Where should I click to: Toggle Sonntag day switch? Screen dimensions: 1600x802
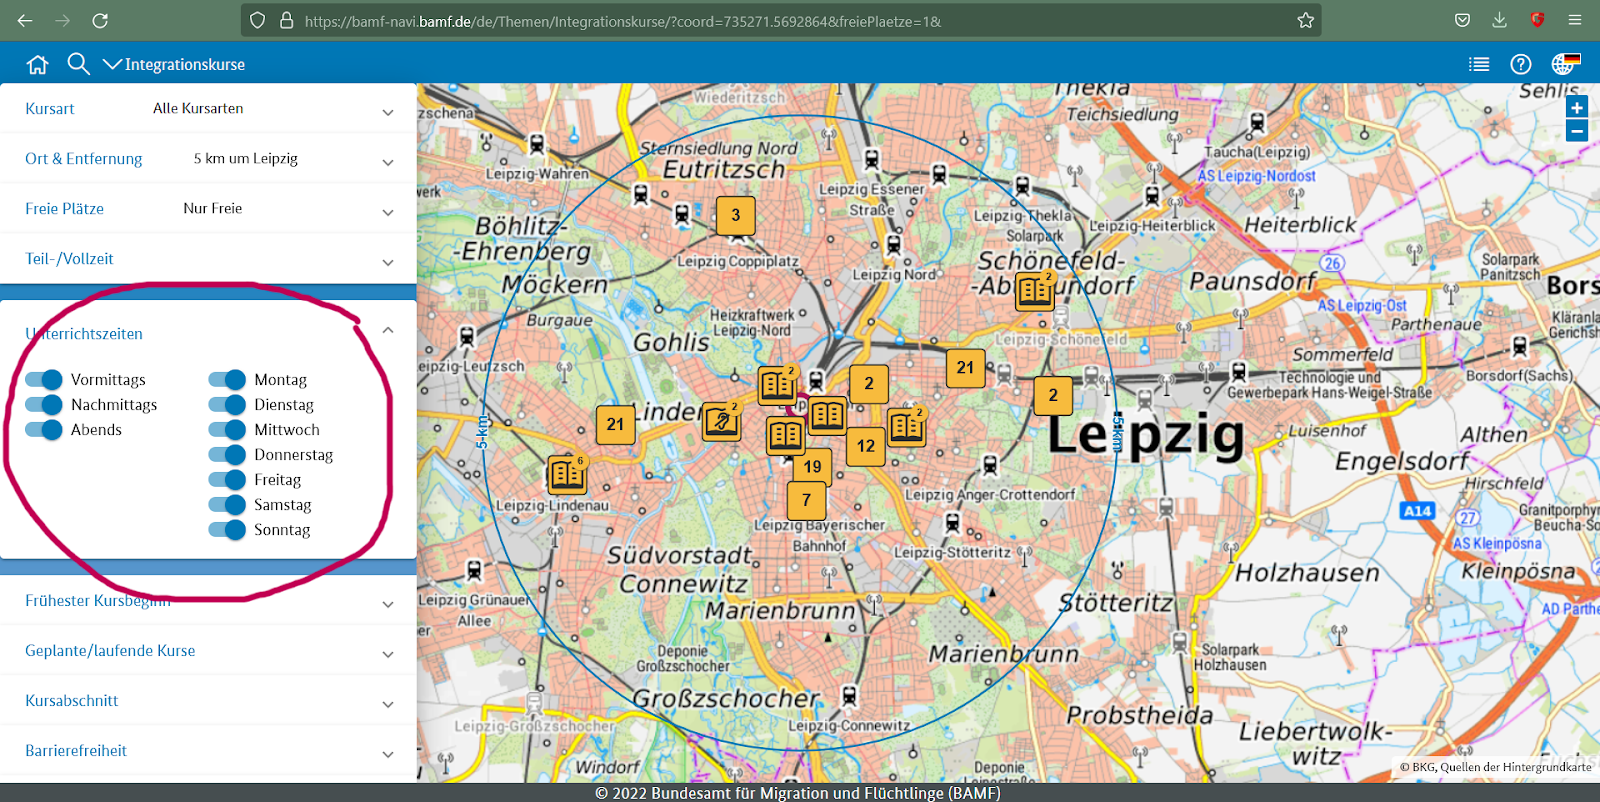pos(227,529)
